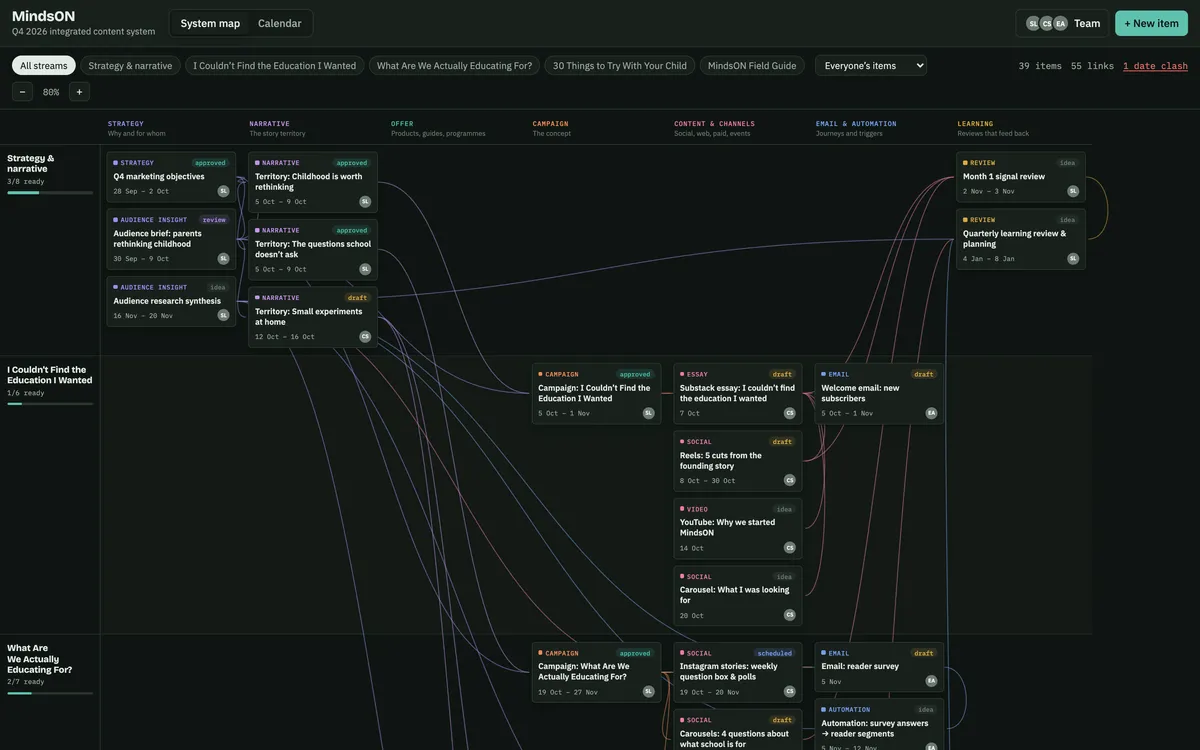Screen dimensions: 1200x750
Task: Select the All streams filter
Action: [44, 65]
